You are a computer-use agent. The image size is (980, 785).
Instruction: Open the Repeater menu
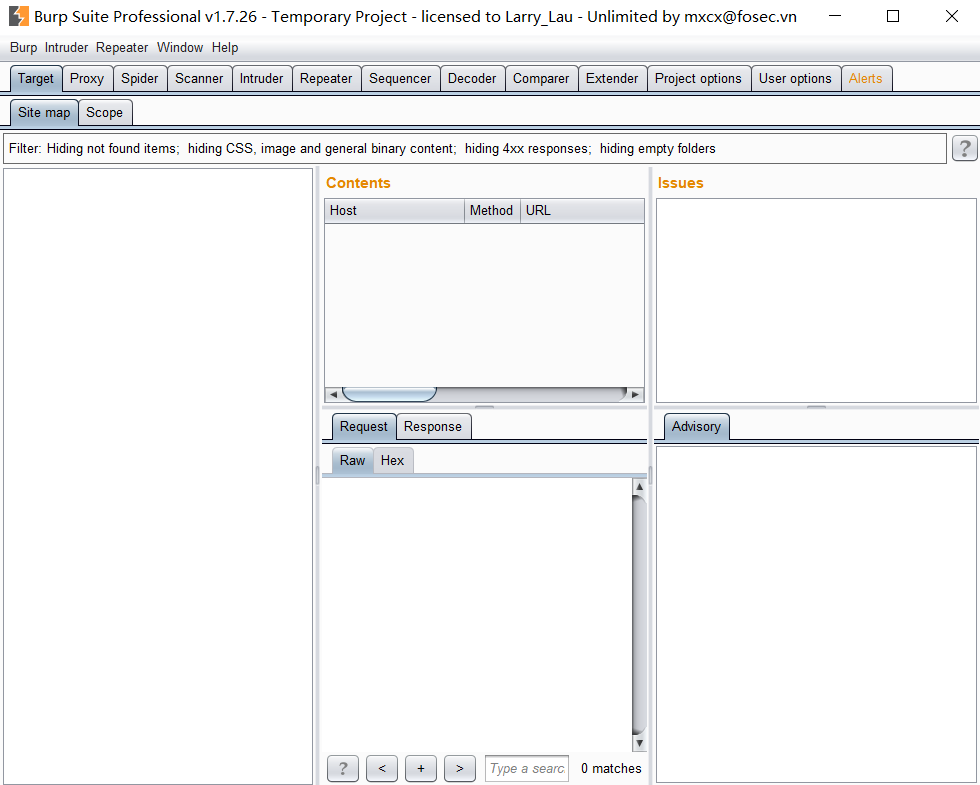click(122, 48)
